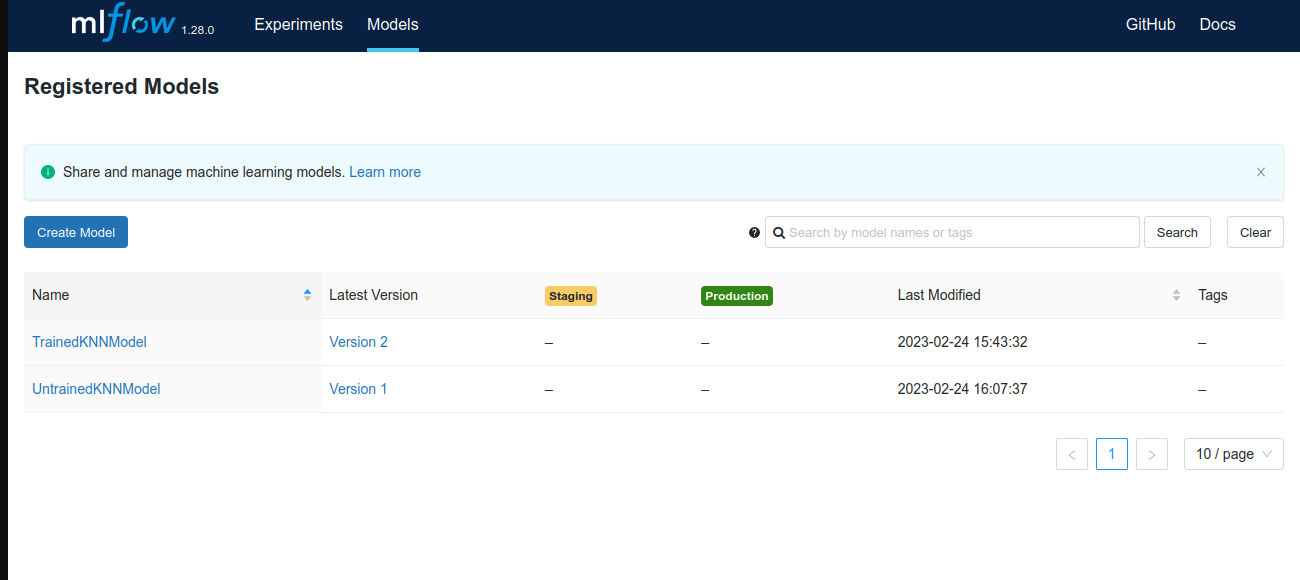Switch to the Models tab
This screenshot has width=1300, height=580.
(x=392, y=25)
